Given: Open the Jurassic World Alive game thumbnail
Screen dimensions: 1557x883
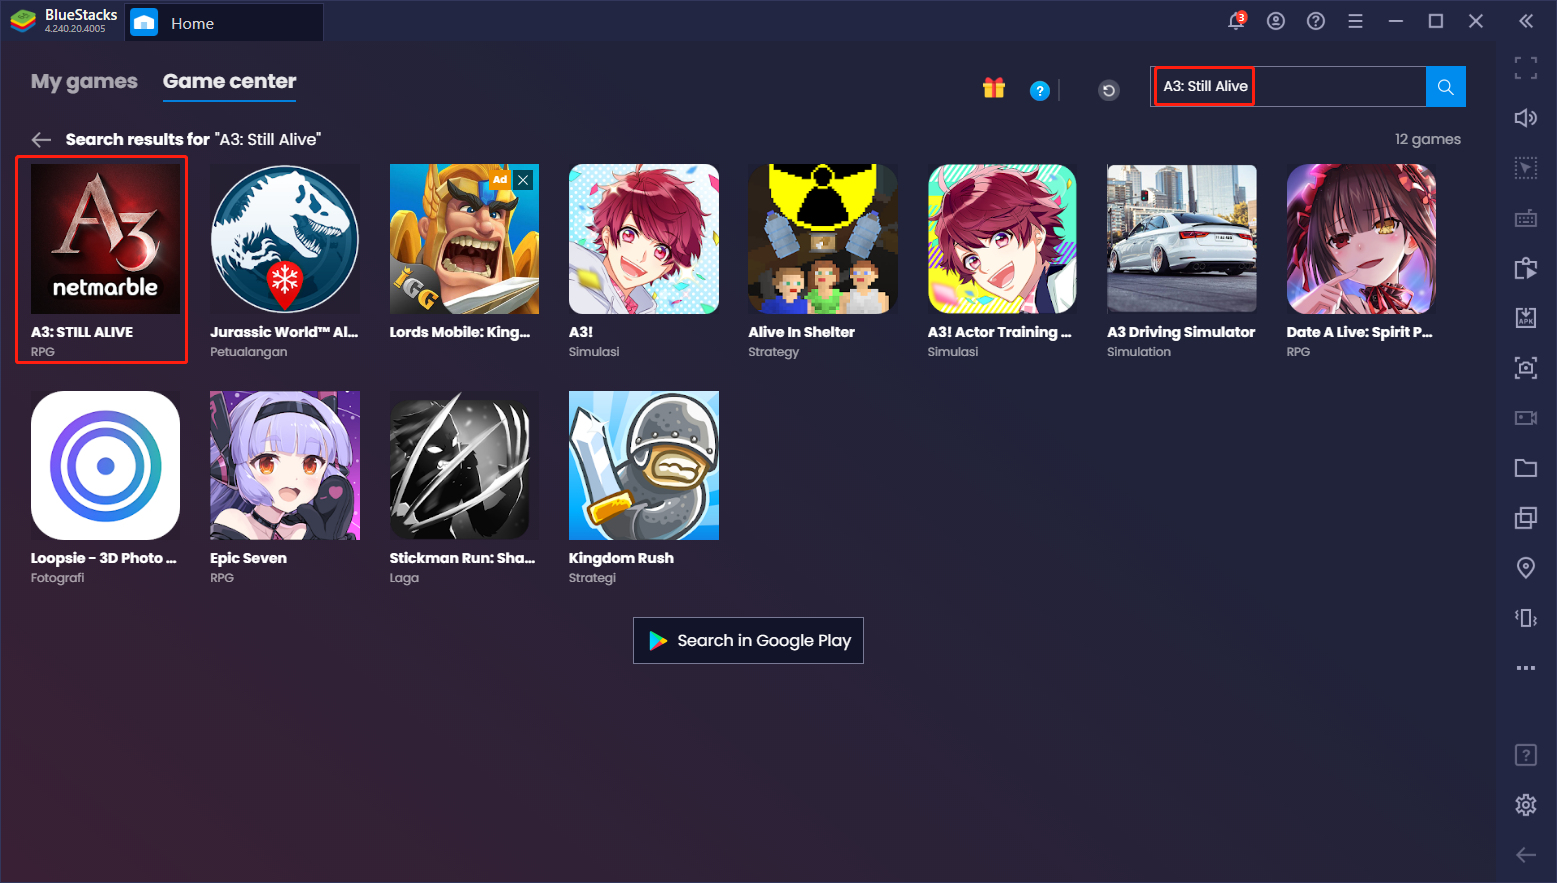Looking at the screenshot, I should 285,239.
